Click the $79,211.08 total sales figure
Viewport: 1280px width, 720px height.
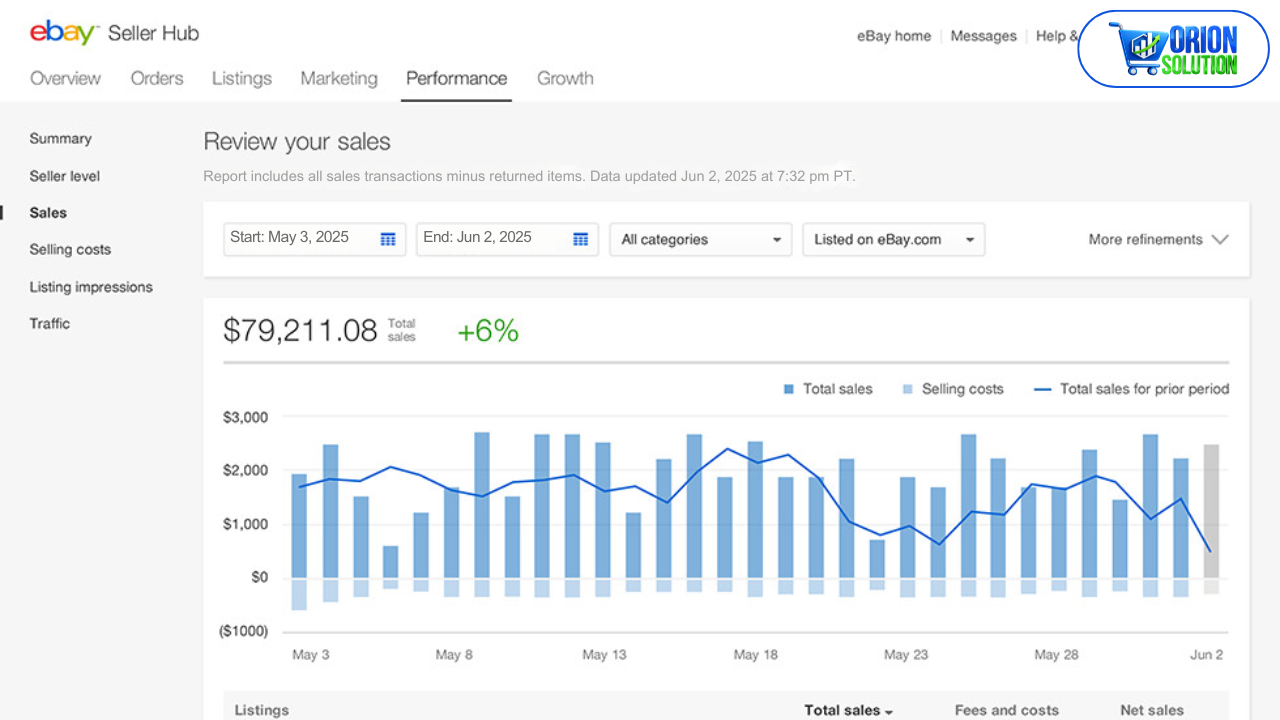coord(300,331)
